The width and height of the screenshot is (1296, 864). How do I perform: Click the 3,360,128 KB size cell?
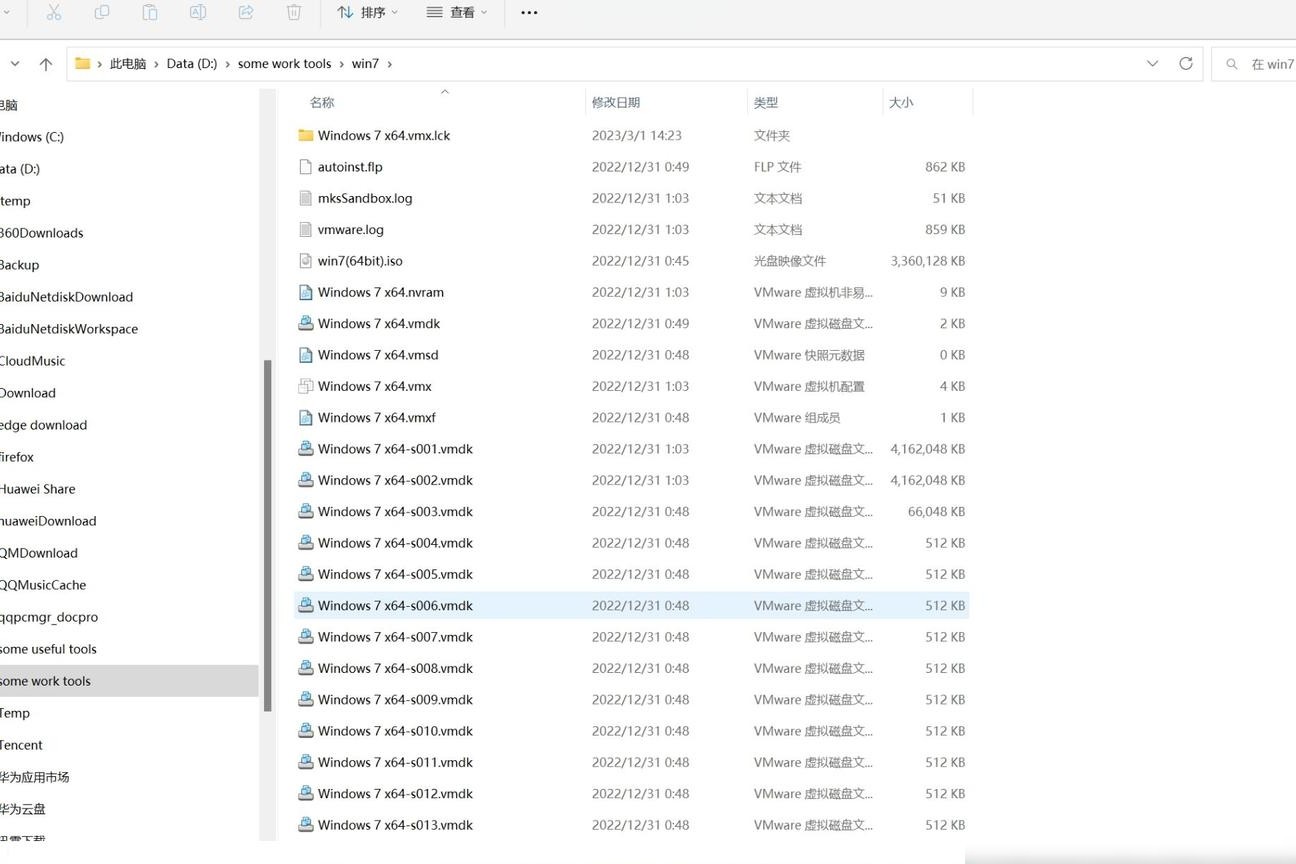927,261
